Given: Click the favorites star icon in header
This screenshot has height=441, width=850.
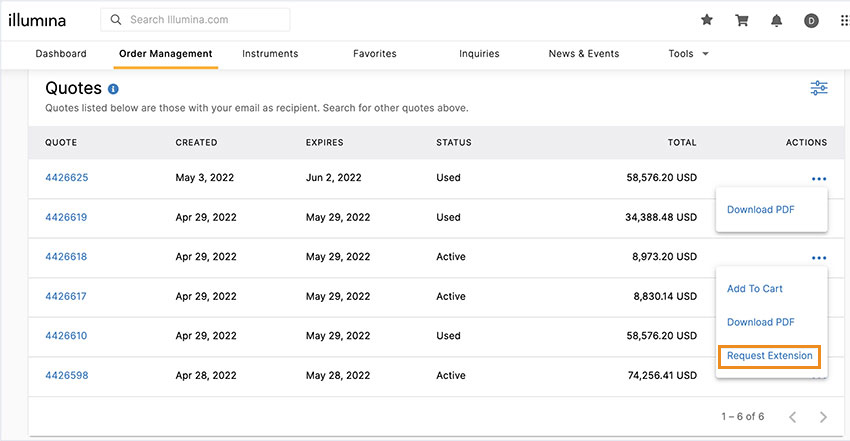Looking at the screenshot, I should (707, 20).
